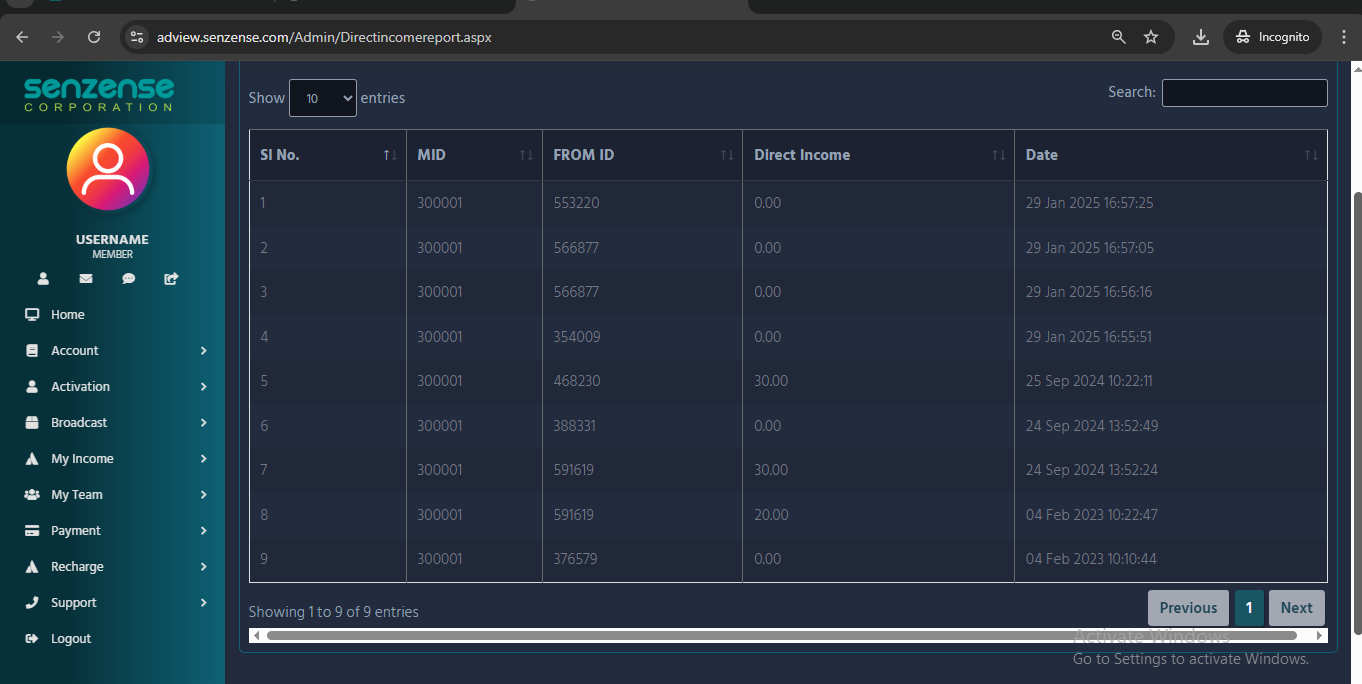Click the horizontal scrollbar right arrow
Viewport: 1362px width, 684px height.
pyautogui.click(x=1319, y=635)
